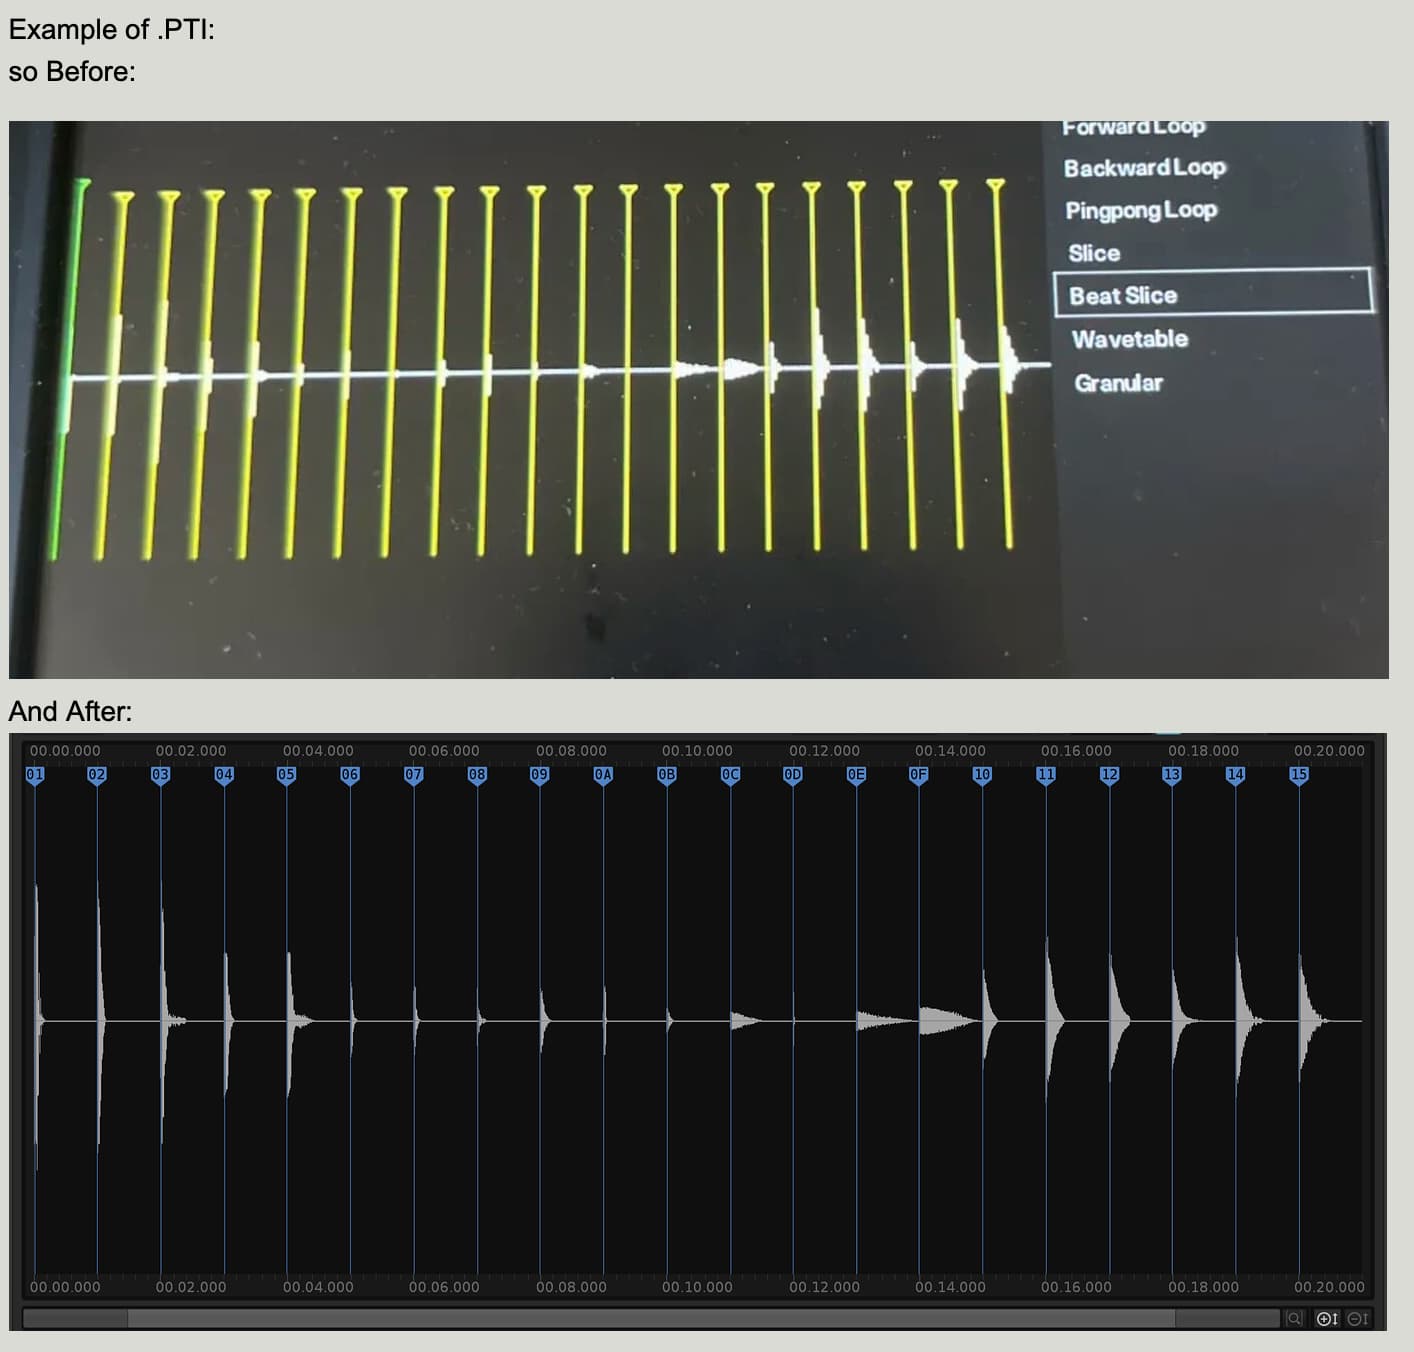Click the horizontal waveform scrollbar thumb
1414x1352 pixels.
coord(651,1318)
